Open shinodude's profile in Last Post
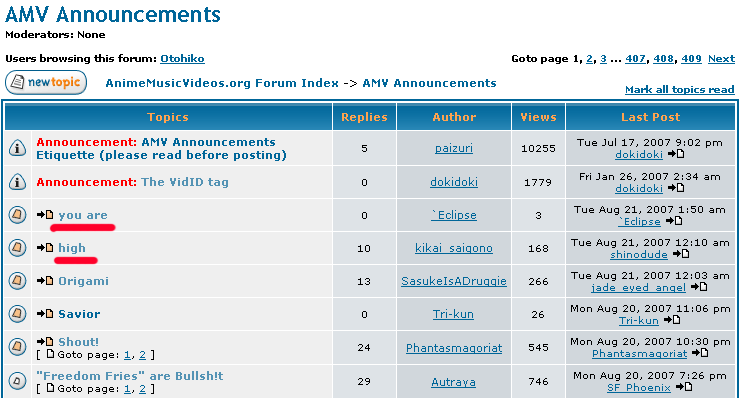 639,254
